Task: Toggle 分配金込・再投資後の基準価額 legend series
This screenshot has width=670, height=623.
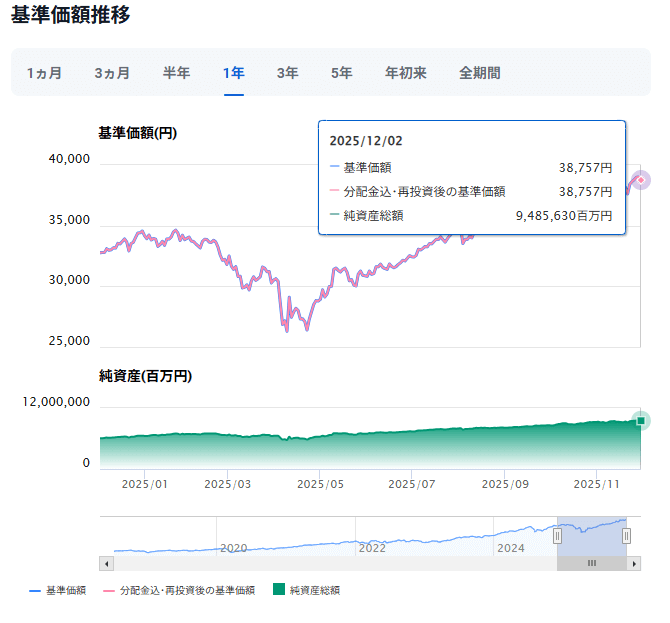Action: 179,591
